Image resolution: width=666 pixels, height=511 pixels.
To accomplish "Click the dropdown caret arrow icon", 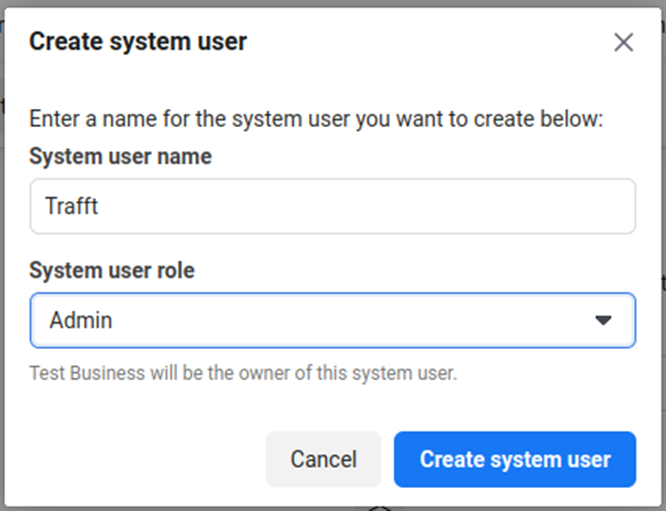I will pos(603,320).
